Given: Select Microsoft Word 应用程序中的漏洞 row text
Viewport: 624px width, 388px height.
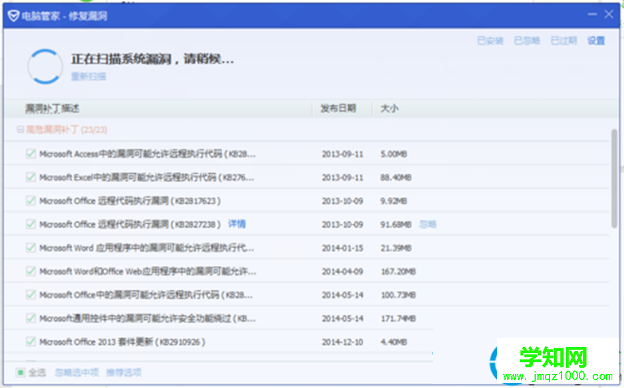Looking at the screenshot, I should tap(146, 248).
